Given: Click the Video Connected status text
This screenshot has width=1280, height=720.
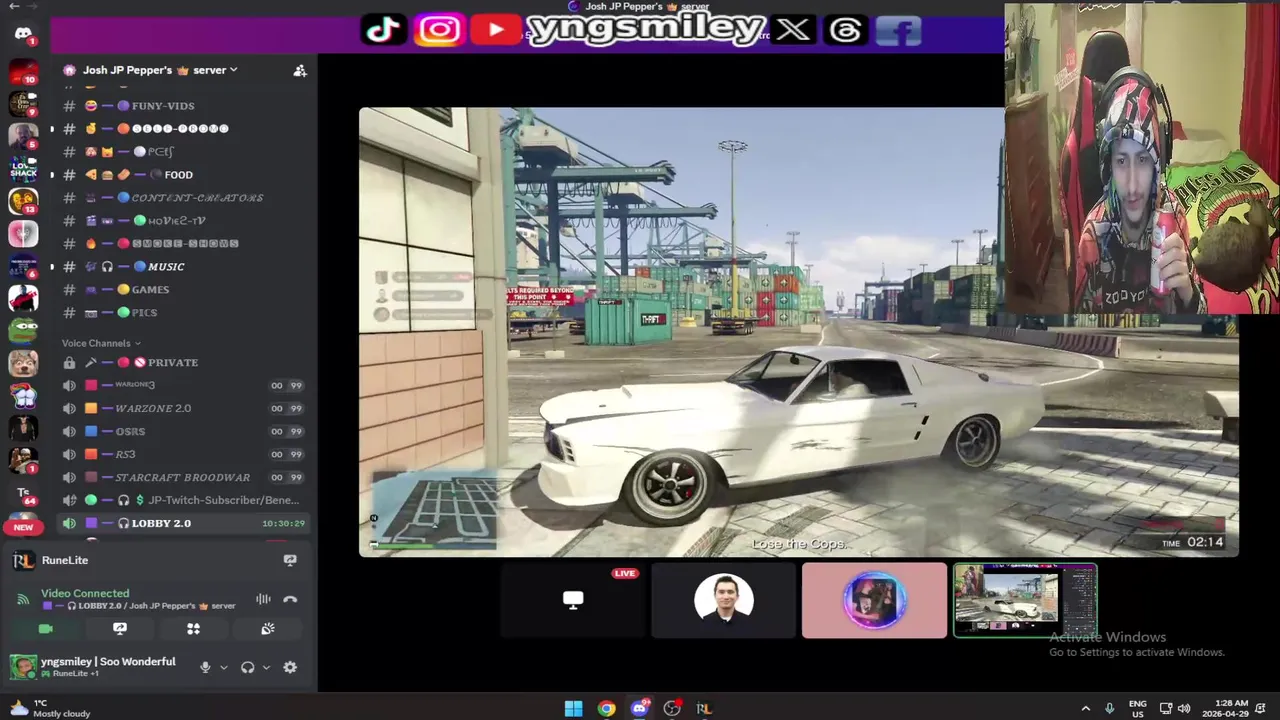Looking at the screenshot, I should pyautogui.click(x=85, y=593).
